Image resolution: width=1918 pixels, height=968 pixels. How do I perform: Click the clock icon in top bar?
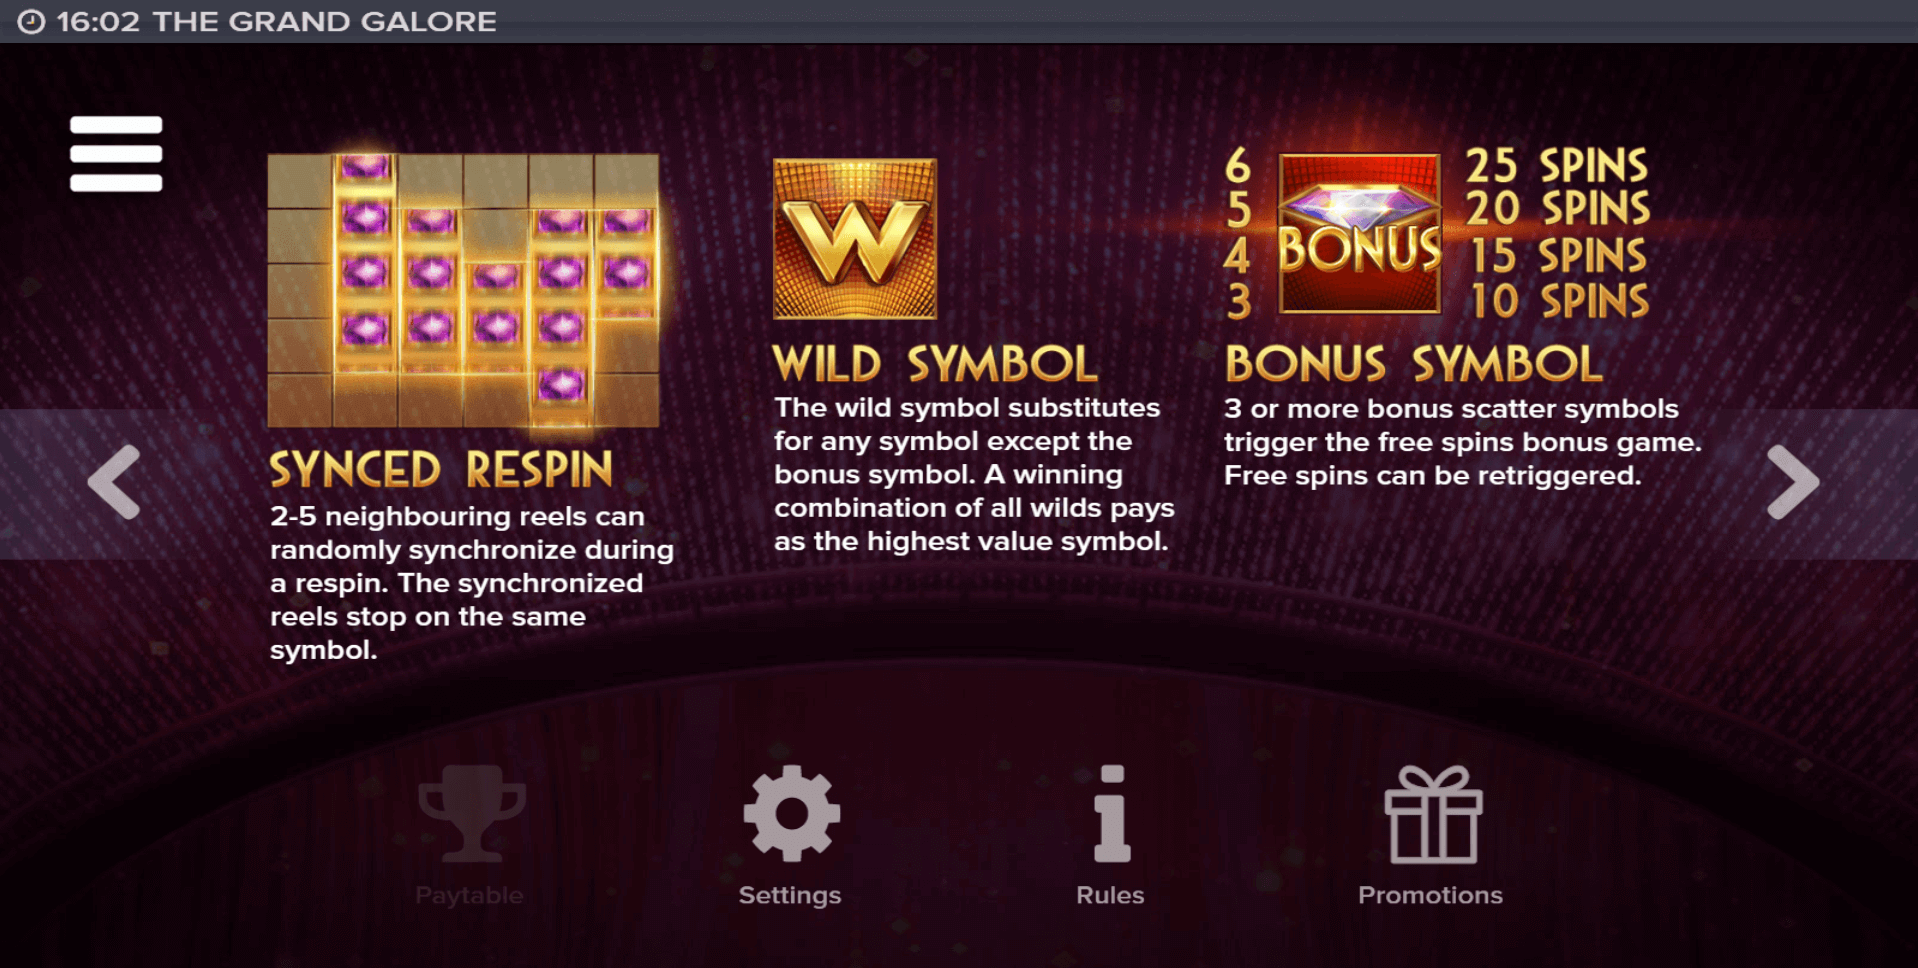coord(31,21)
